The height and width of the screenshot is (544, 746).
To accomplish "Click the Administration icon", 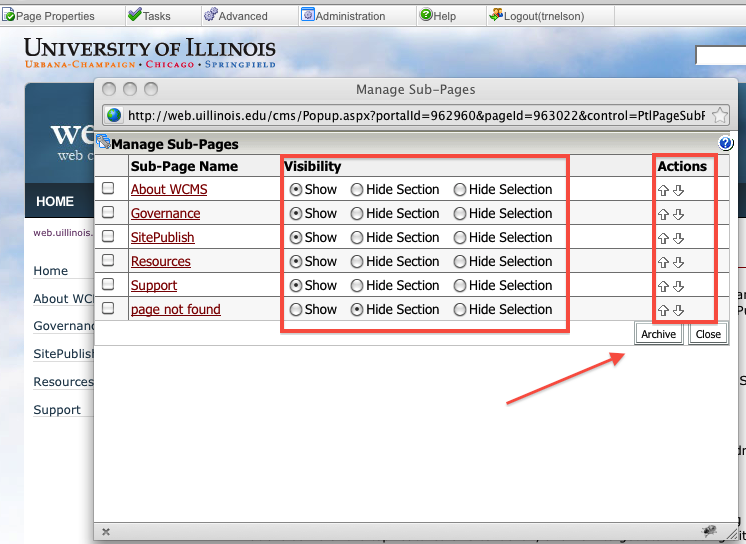I will [308, 15].
